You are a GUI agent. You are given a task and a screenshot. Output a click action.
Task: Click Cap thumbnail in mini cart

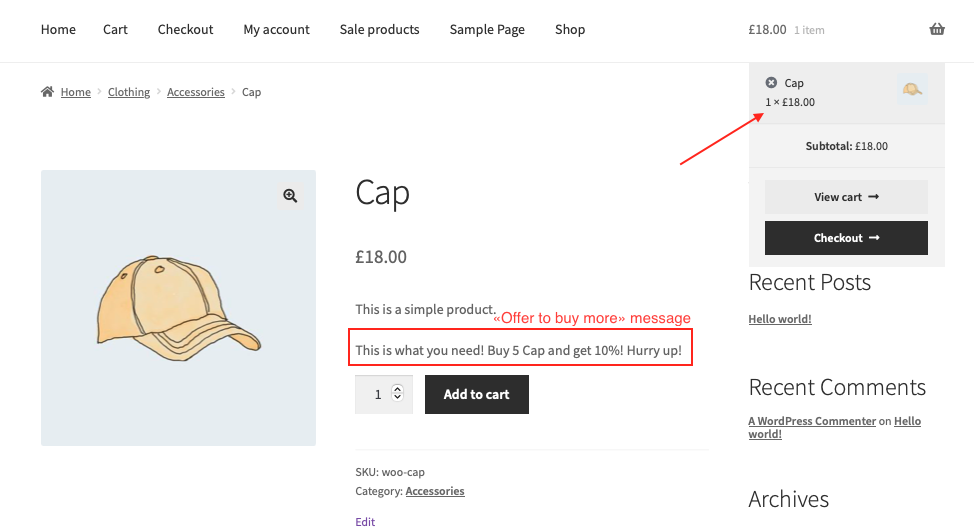912,89
